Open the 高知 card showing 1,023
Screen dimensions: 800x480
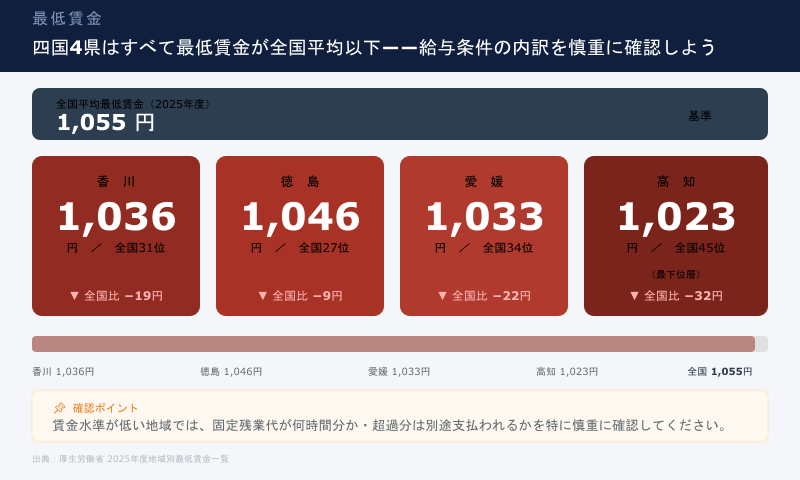point(676,236)
